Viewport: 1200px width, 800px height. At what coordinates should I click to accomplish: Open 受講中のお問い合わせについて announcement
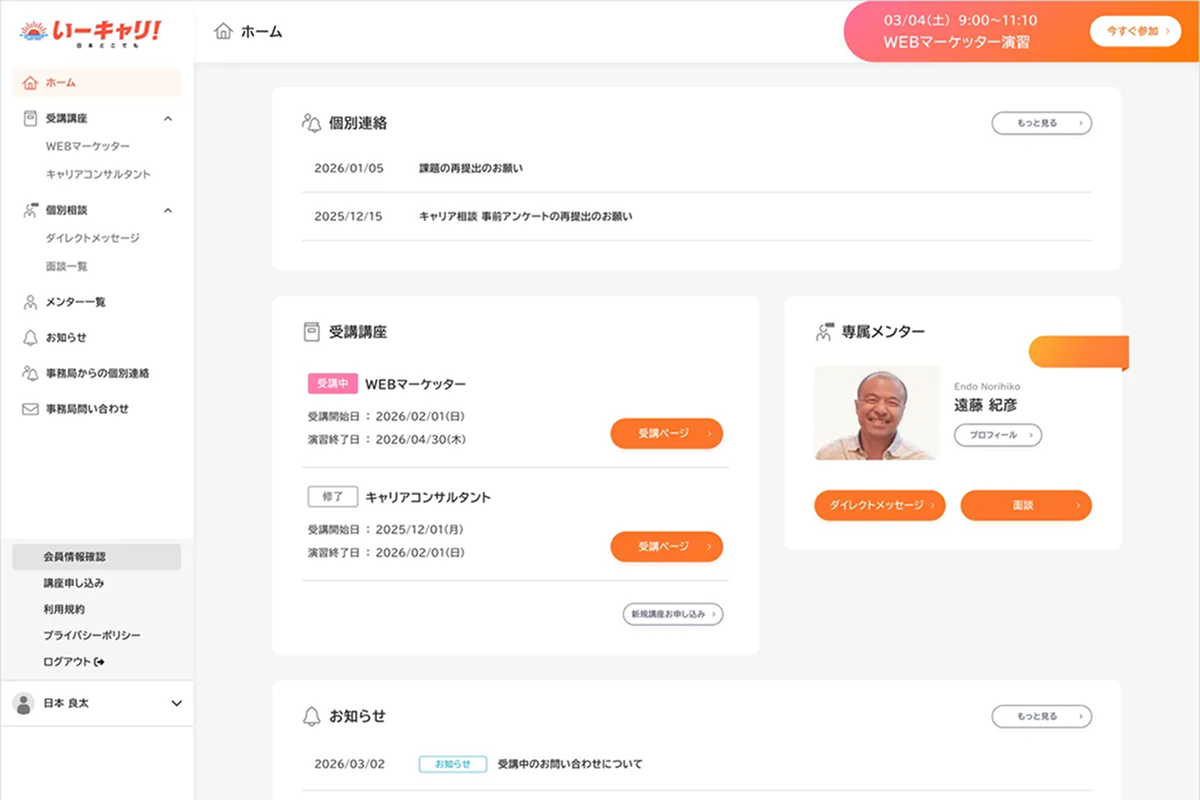[570, 764]
